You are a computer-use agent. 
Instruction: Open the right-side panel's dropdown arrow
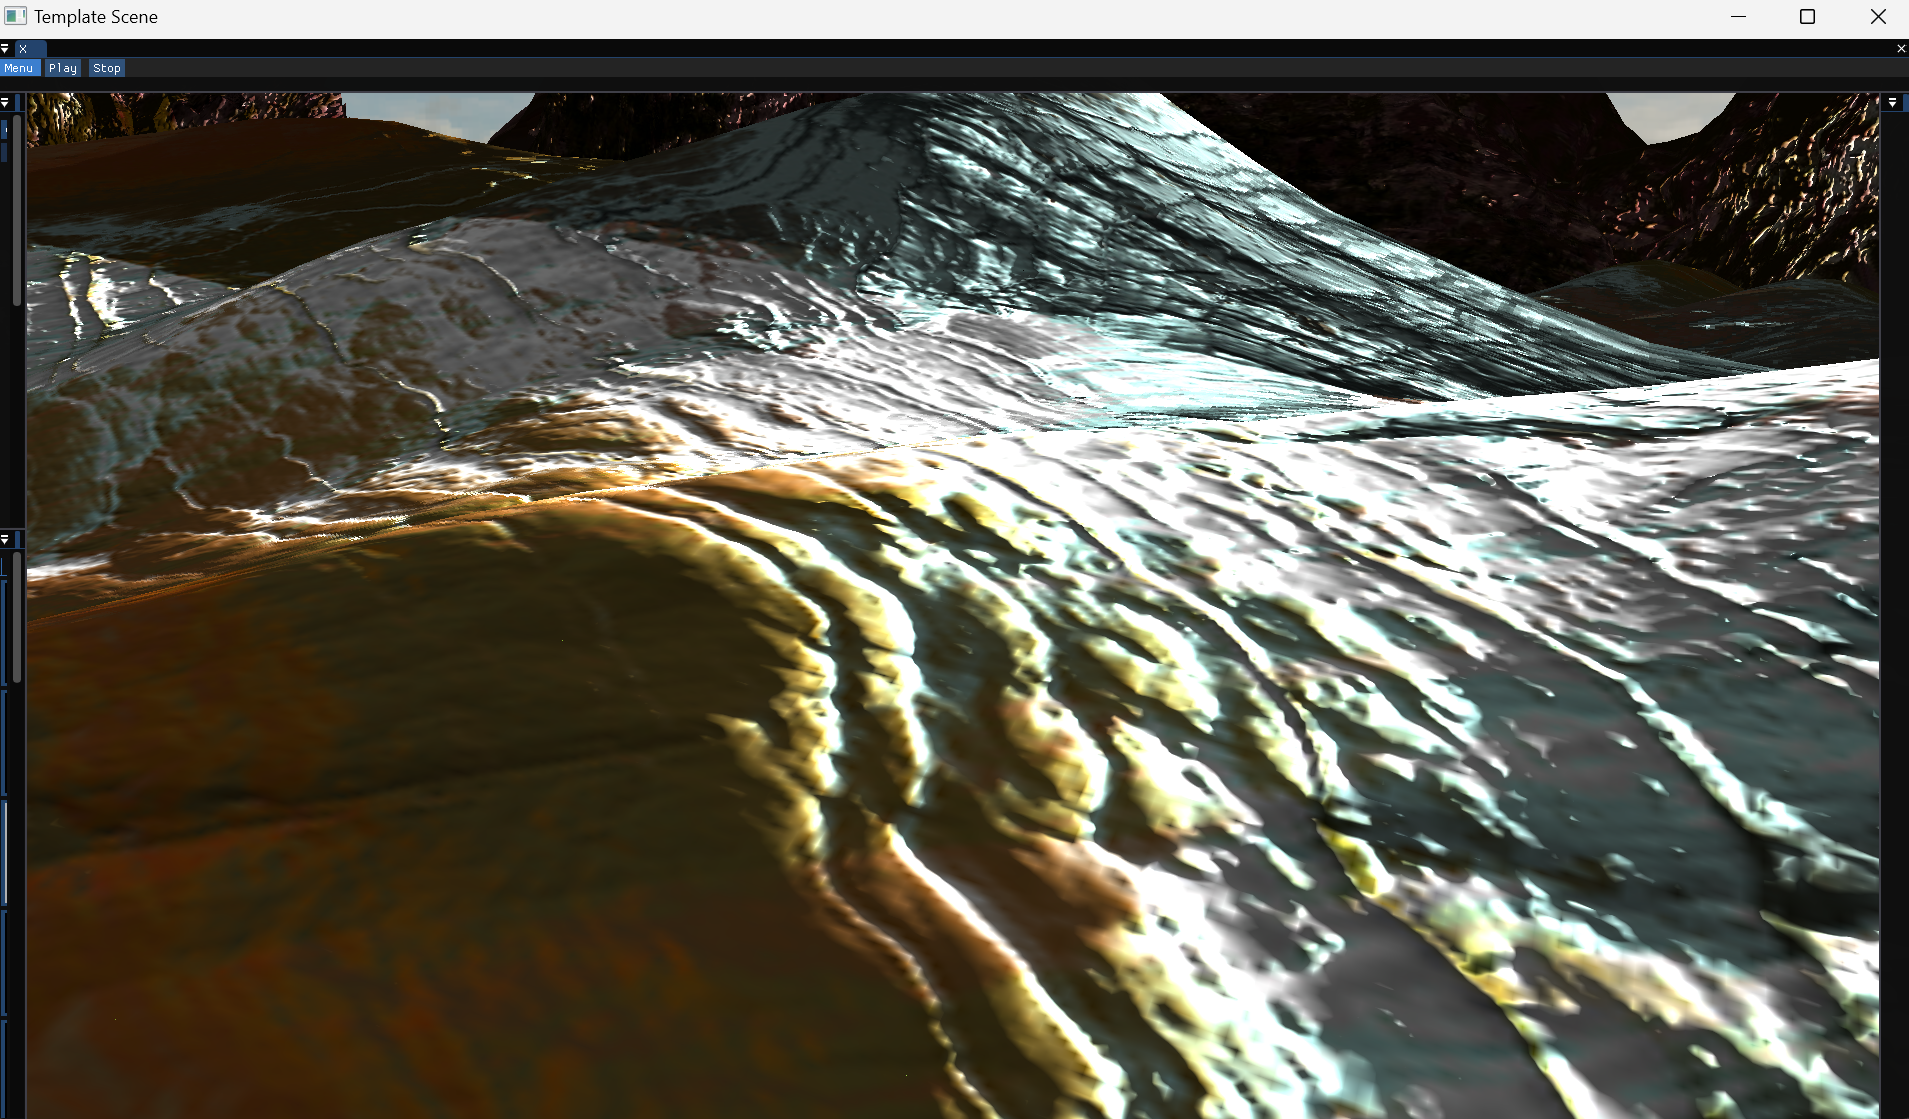pos(1892,103)
